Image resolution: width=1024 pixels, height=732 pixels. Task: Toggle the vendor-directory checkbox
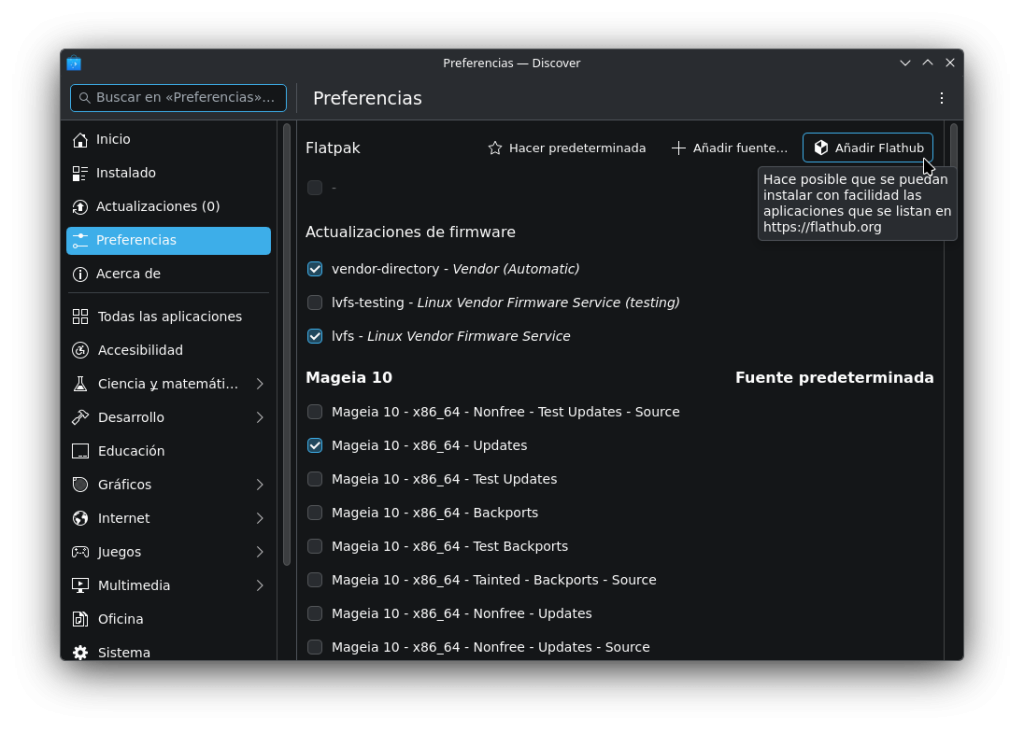pyautogui.click(x=315, y=269)
